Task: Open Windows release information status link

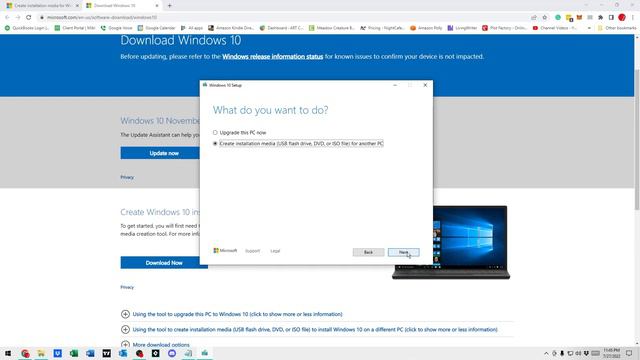Action: click(x=273, y=57)
